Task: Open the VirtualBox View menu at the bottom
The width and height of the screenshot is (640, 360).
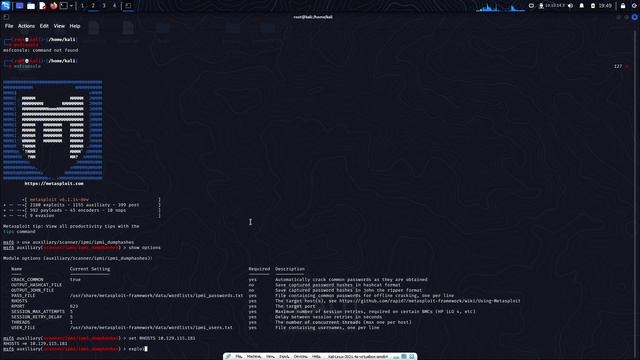Action: click(270, 357)
